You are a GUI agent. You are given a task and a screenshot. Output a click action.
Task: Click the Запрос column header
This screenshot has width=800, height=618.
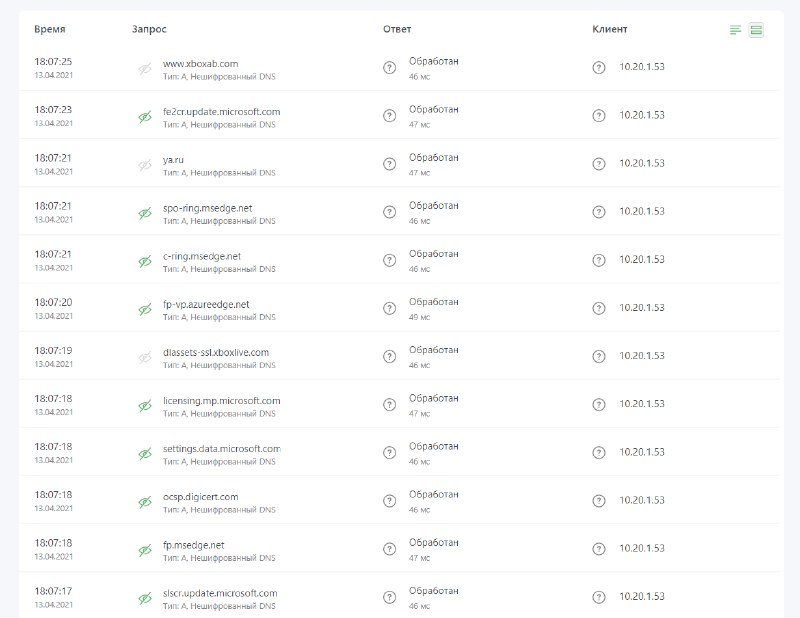point(149,30)
